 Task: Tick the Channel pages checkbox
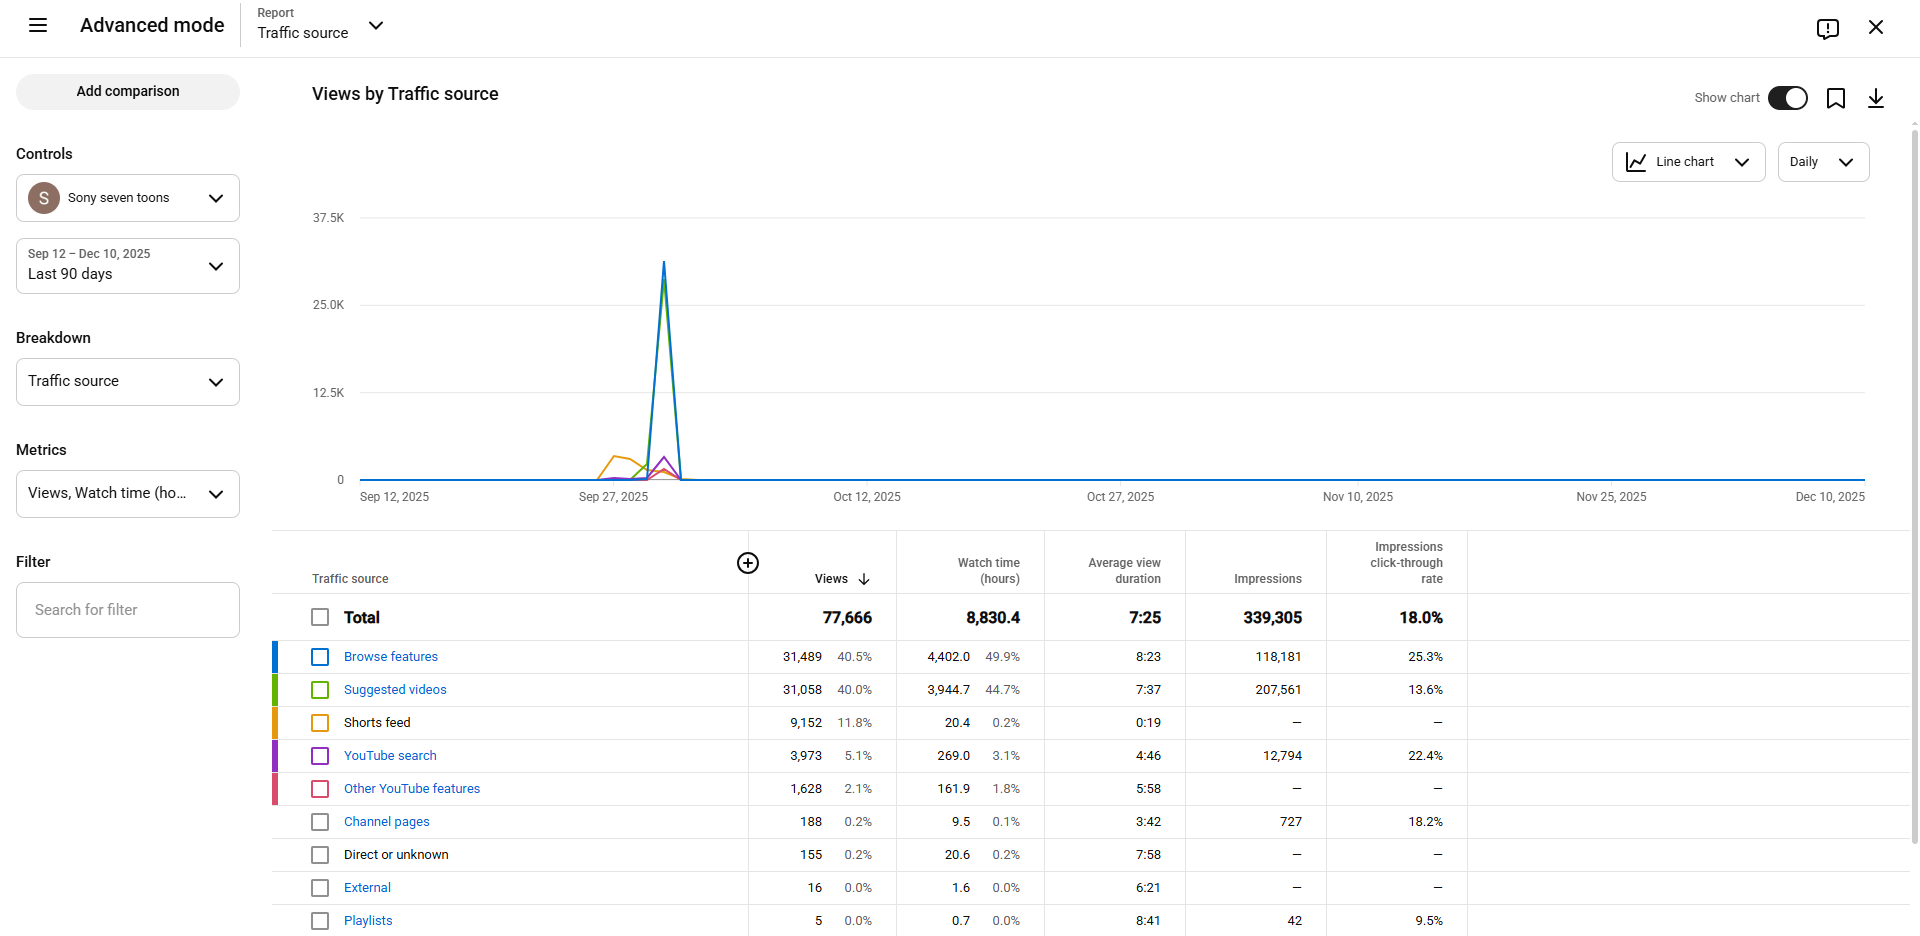point(320,822)
